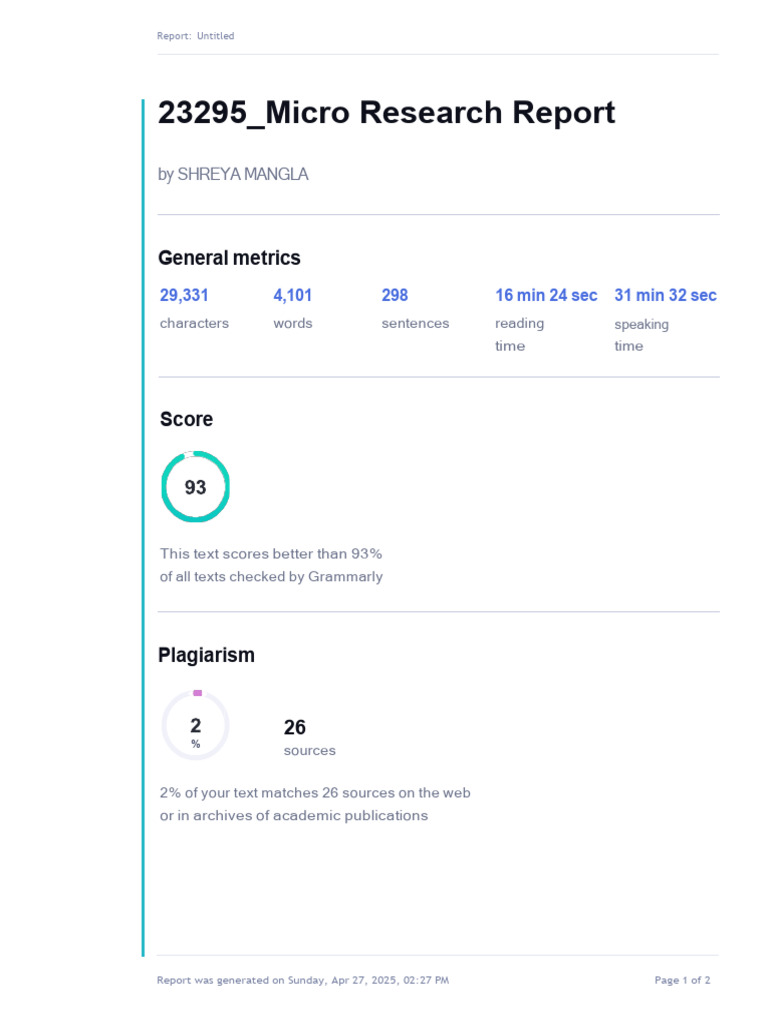Click the Plagiarism section heading
The height and width of the screenshot is (1024, 768).
[206, 655]
